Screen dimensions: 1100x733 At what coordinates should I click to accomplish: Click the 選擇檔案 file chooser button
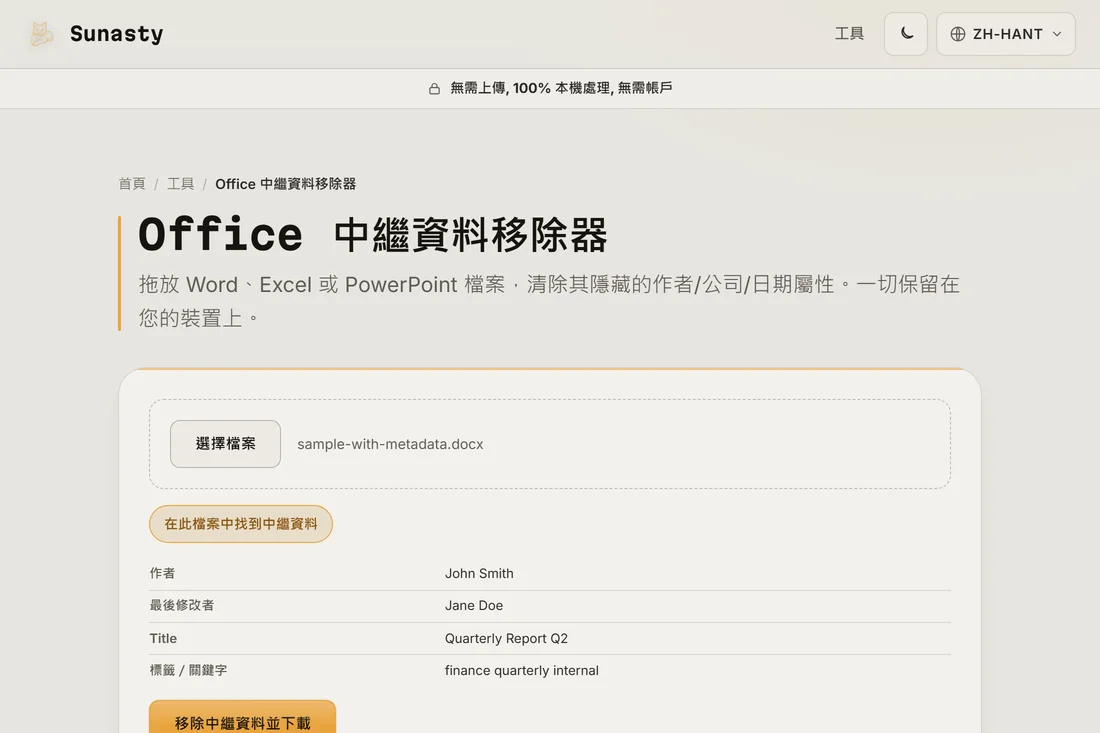coord(225,444)
